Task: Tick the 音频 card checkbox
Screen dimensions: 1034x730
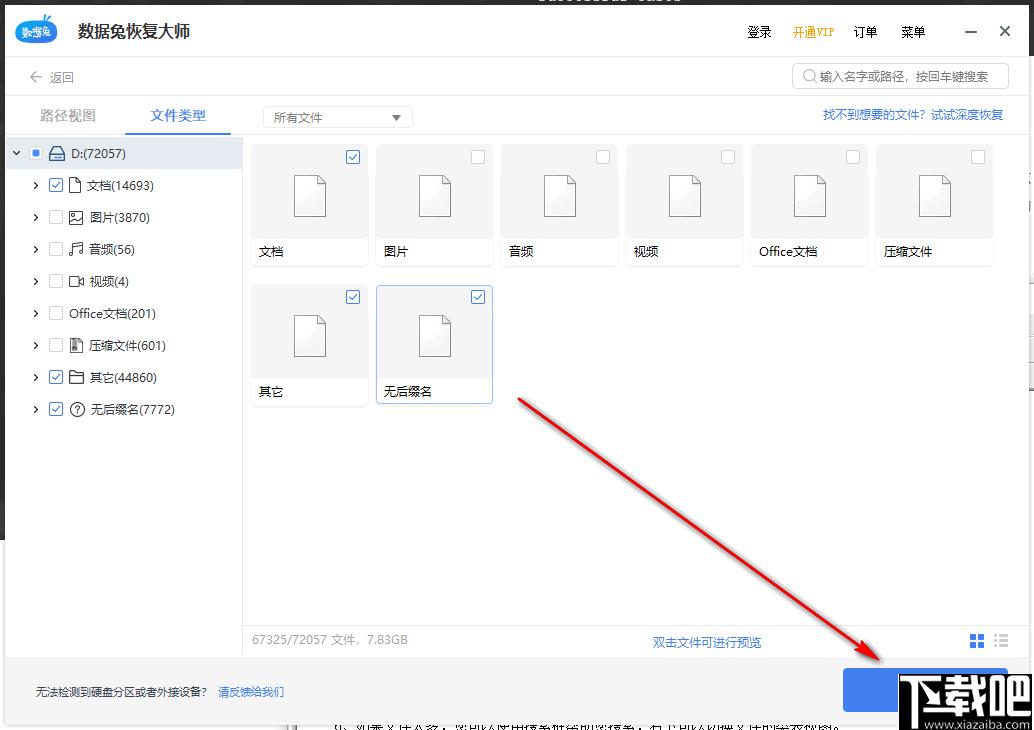Action: click(603, 157)
